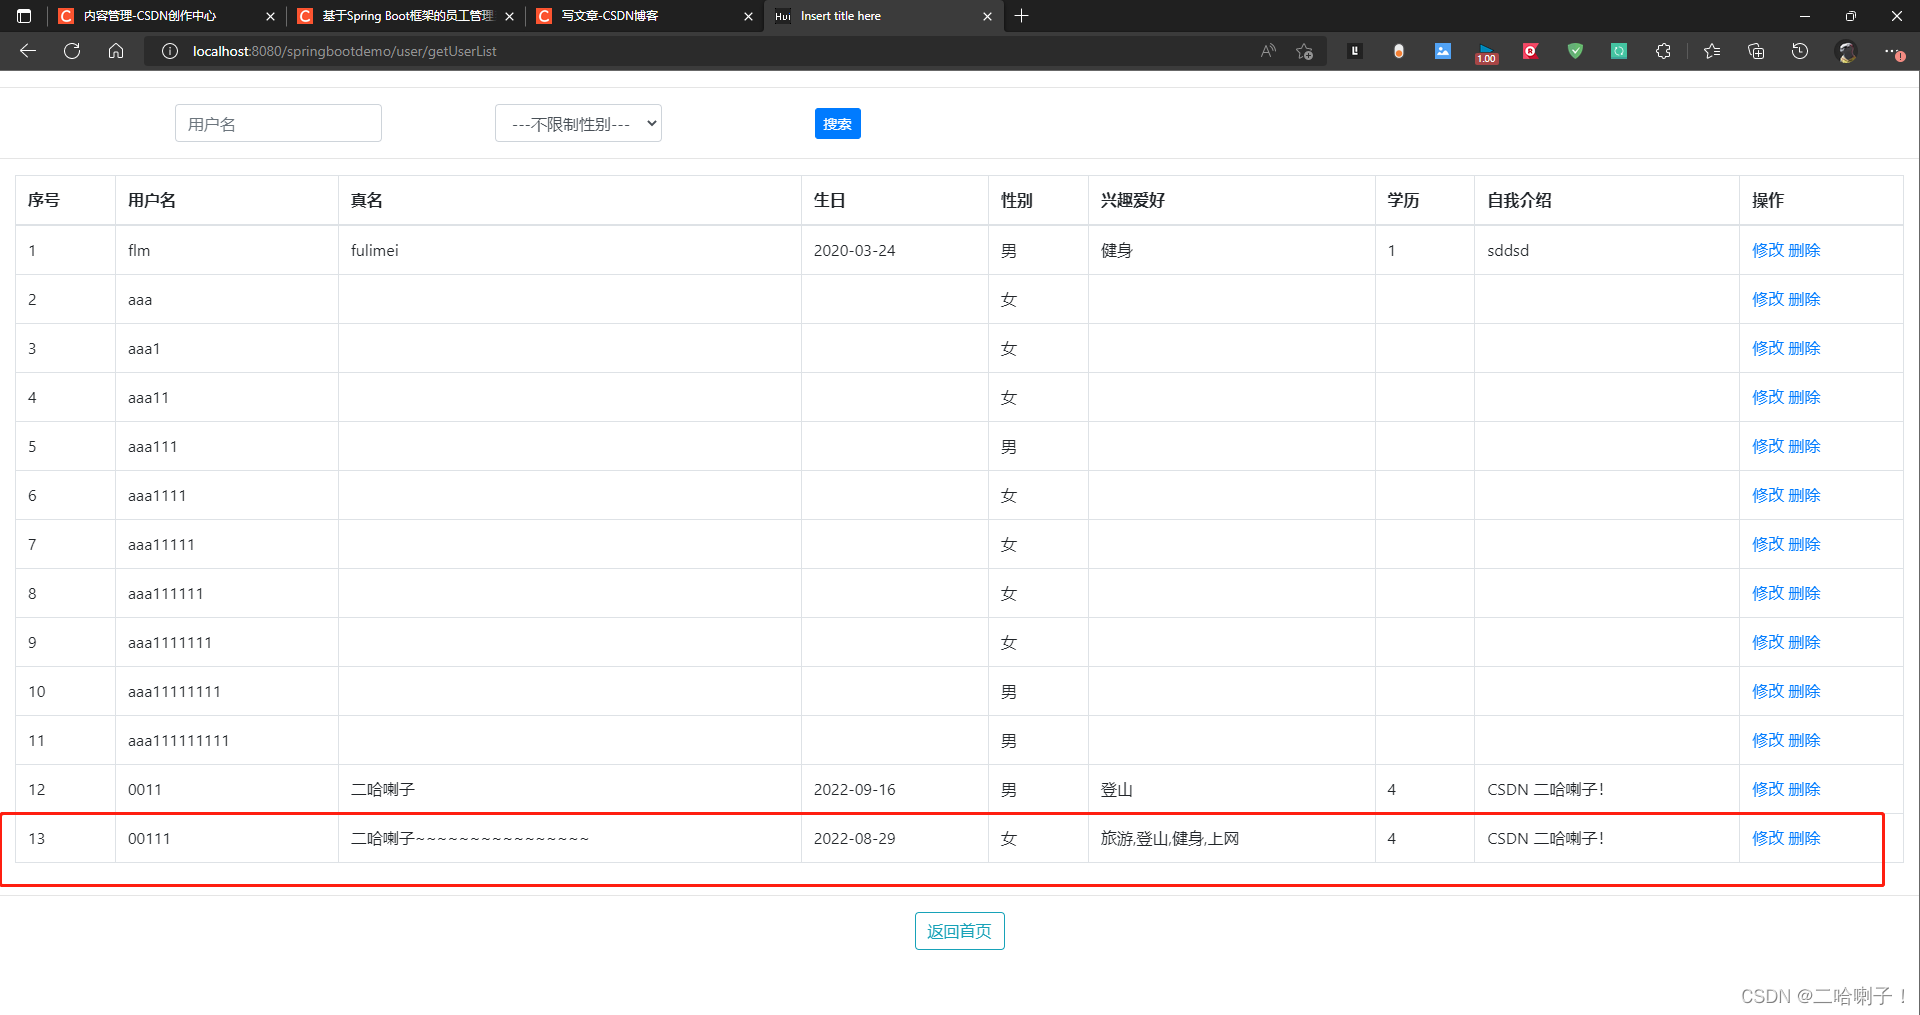Open the 不限制性别 gender dropdown

[578, 123]
